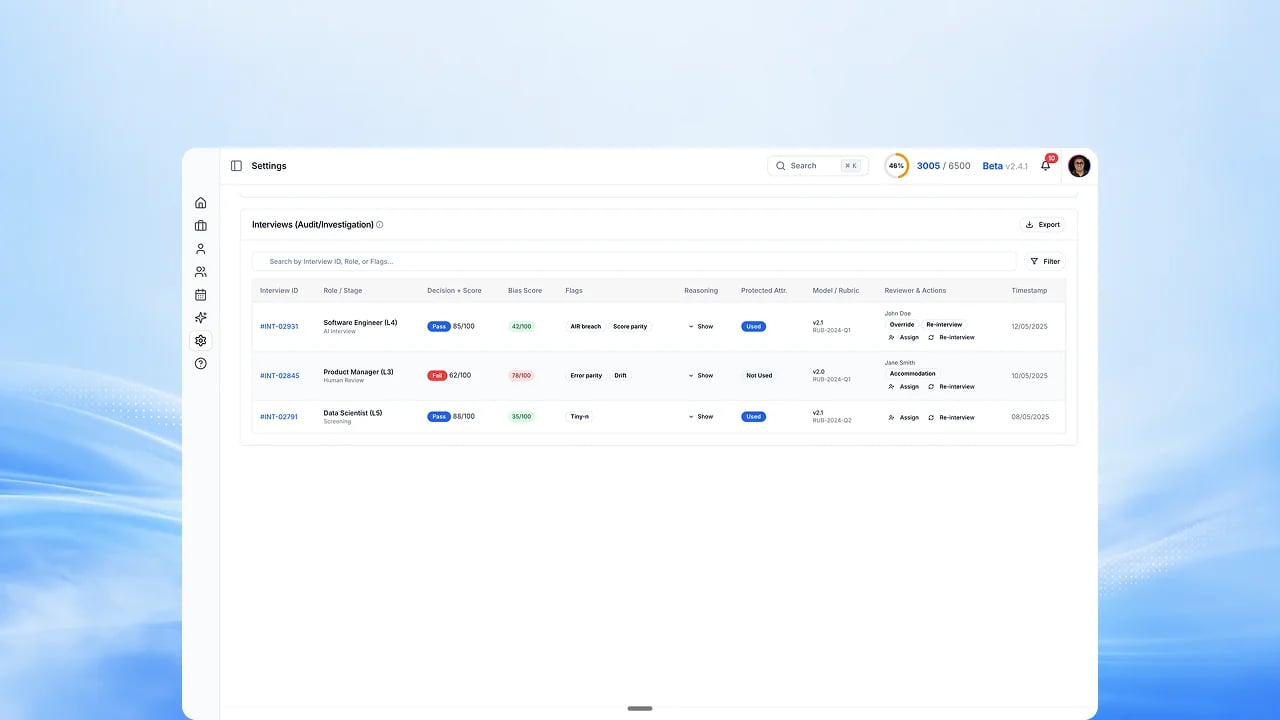This screenshot has width=1280, height=720.
Task: Click the AIR breach flag chip
Action: [x=586, y=327]
